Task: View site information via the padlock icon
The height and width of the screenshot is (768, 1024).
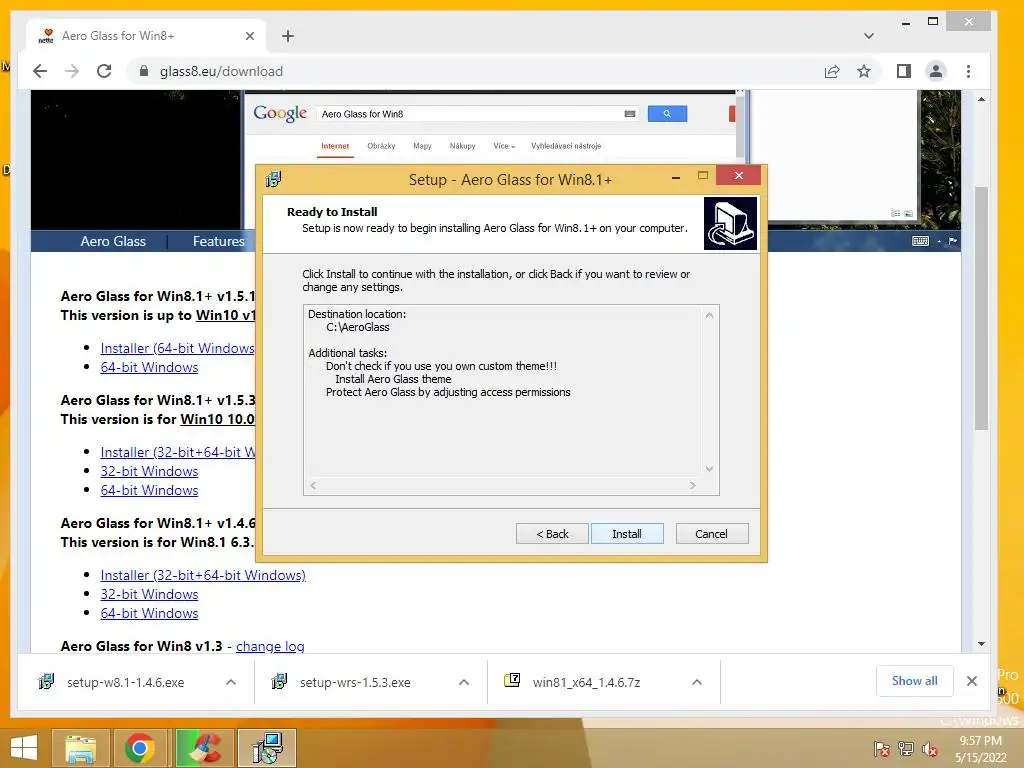Action: [x=144, y=71]
